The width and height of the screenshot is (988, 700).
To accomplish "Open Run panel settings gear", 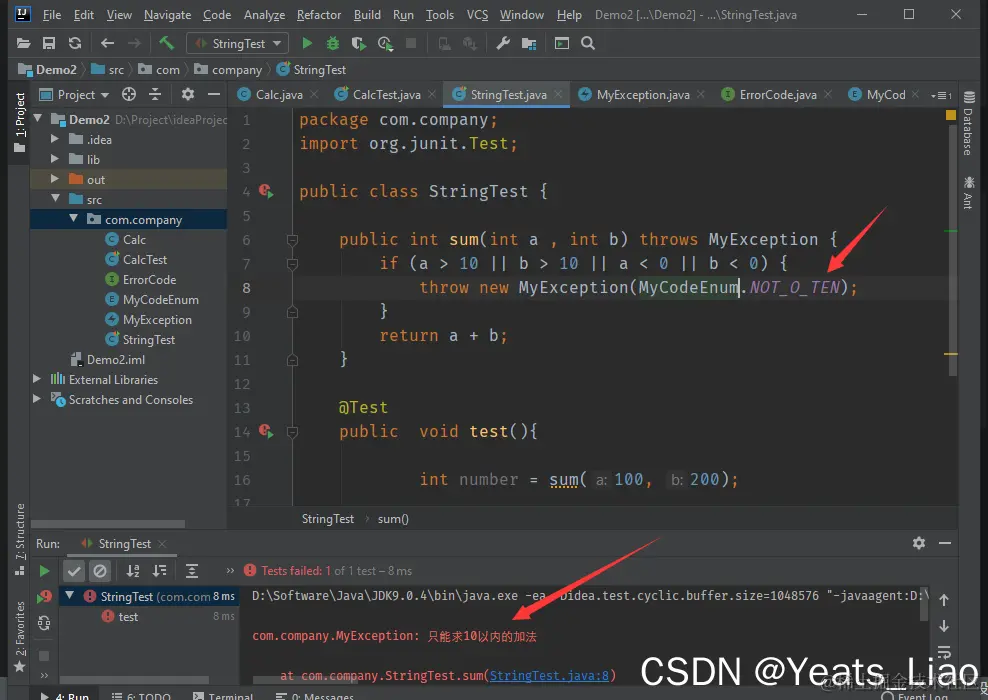I will coord(919,543).
